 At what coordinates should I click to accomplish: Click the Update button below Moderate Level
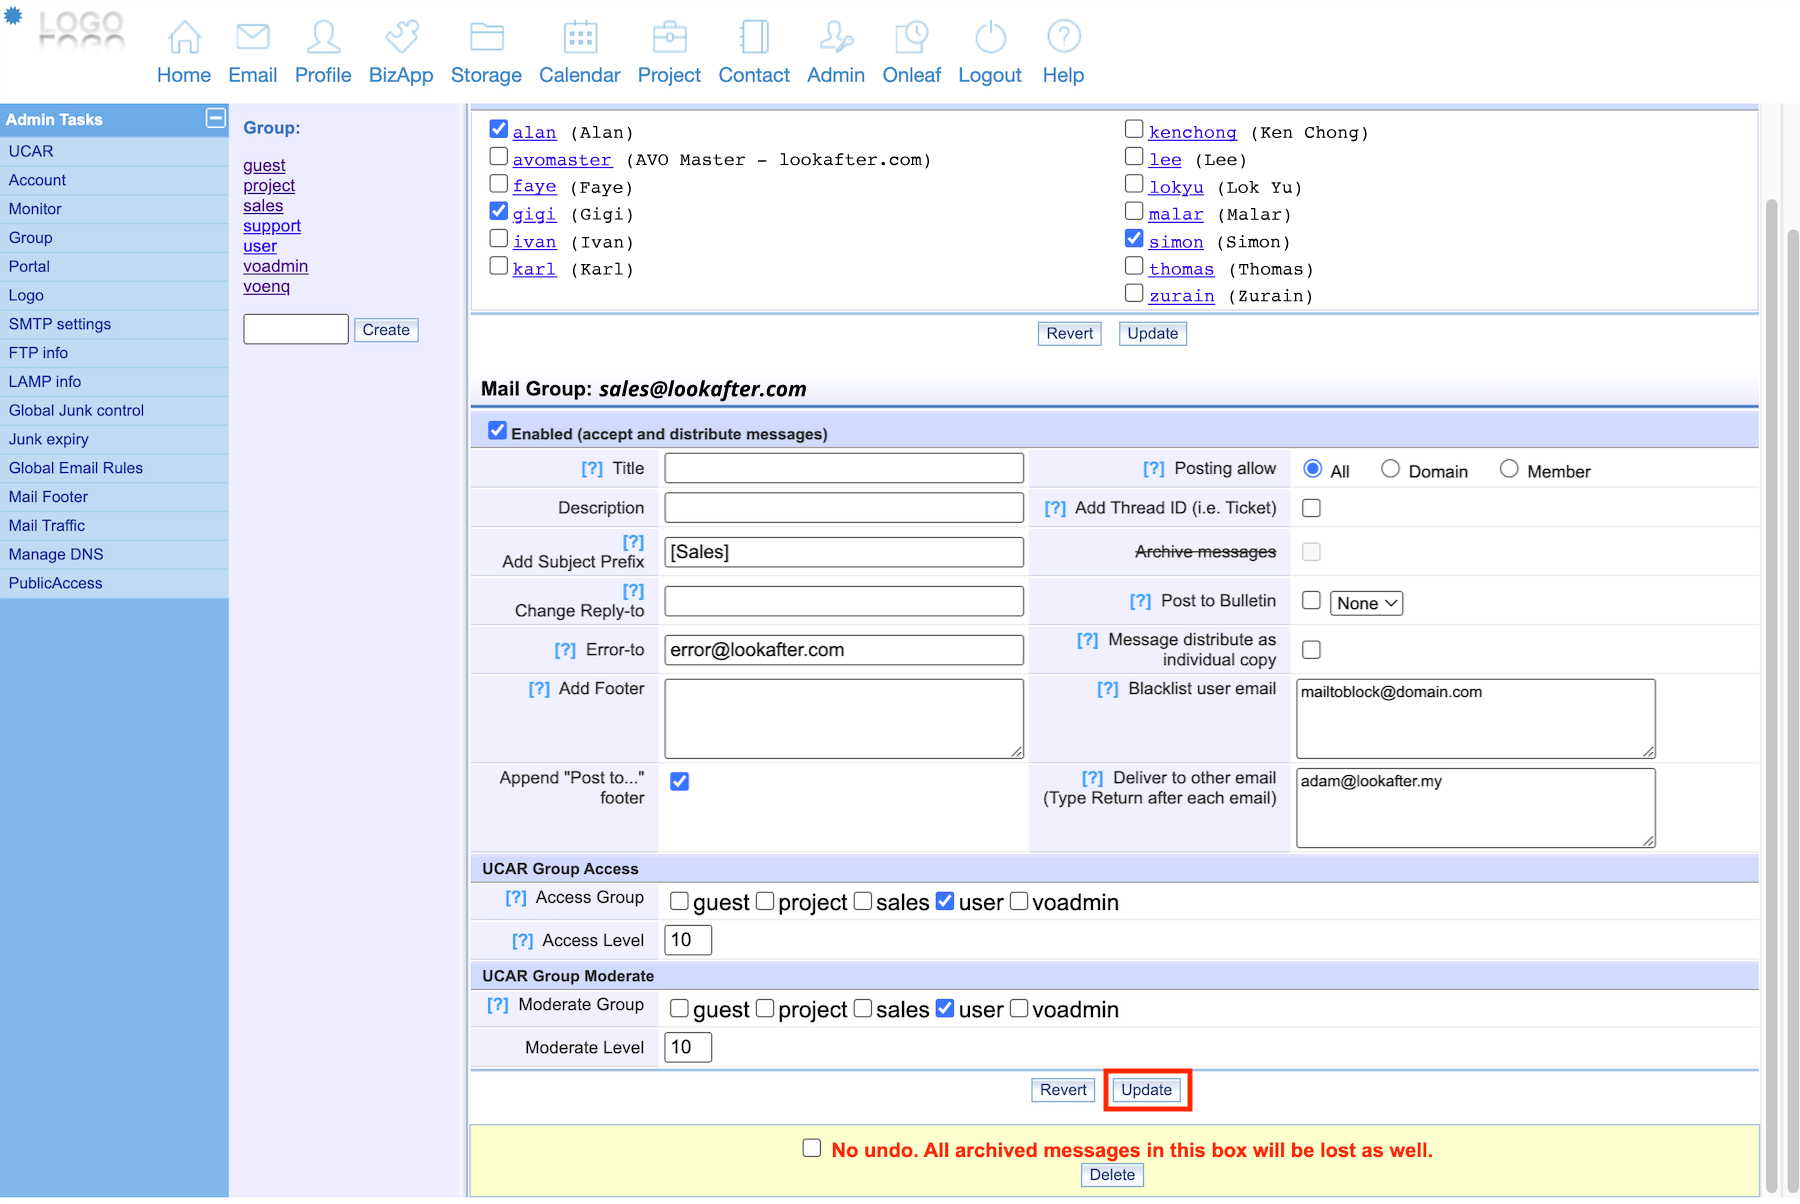click(x=1146, y=1090)
